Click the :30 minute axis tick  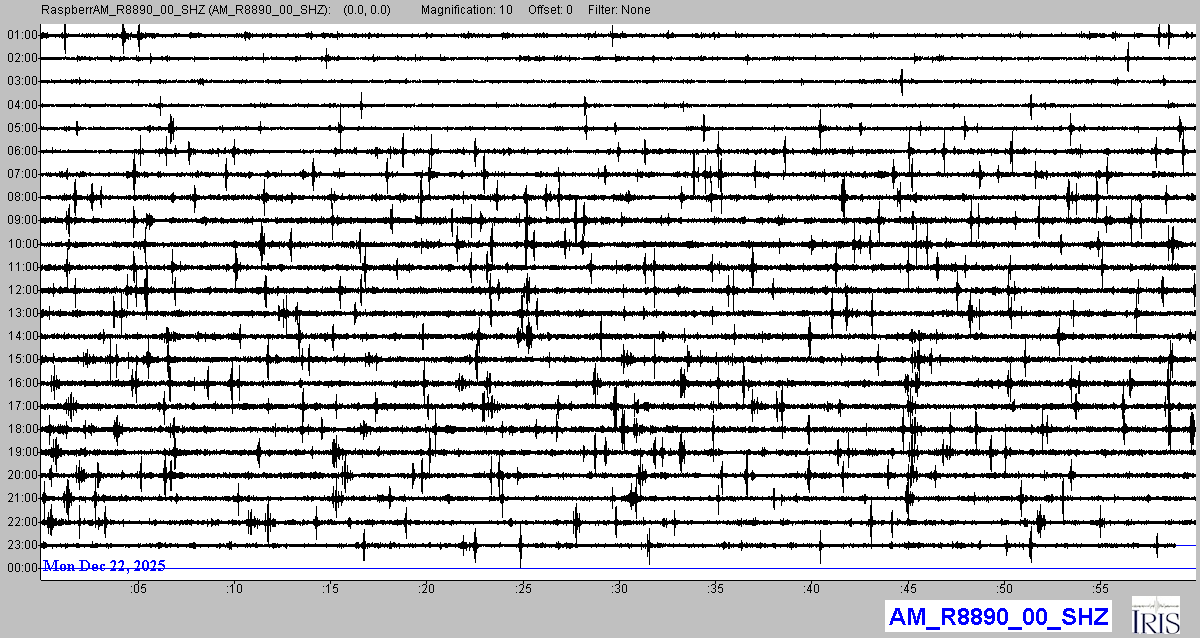620,588
